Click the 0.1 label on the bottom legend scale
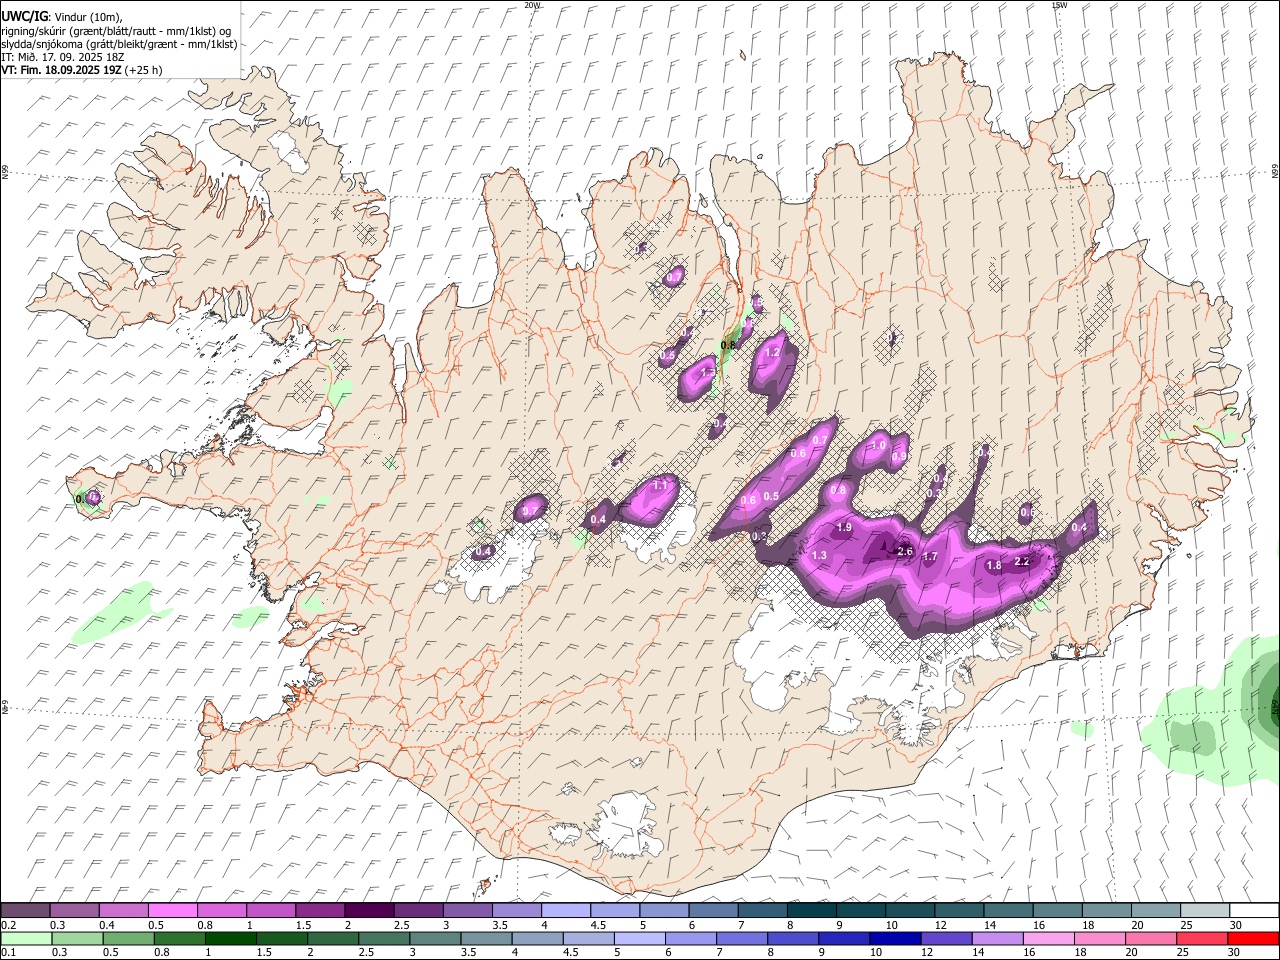 [8, 952]
